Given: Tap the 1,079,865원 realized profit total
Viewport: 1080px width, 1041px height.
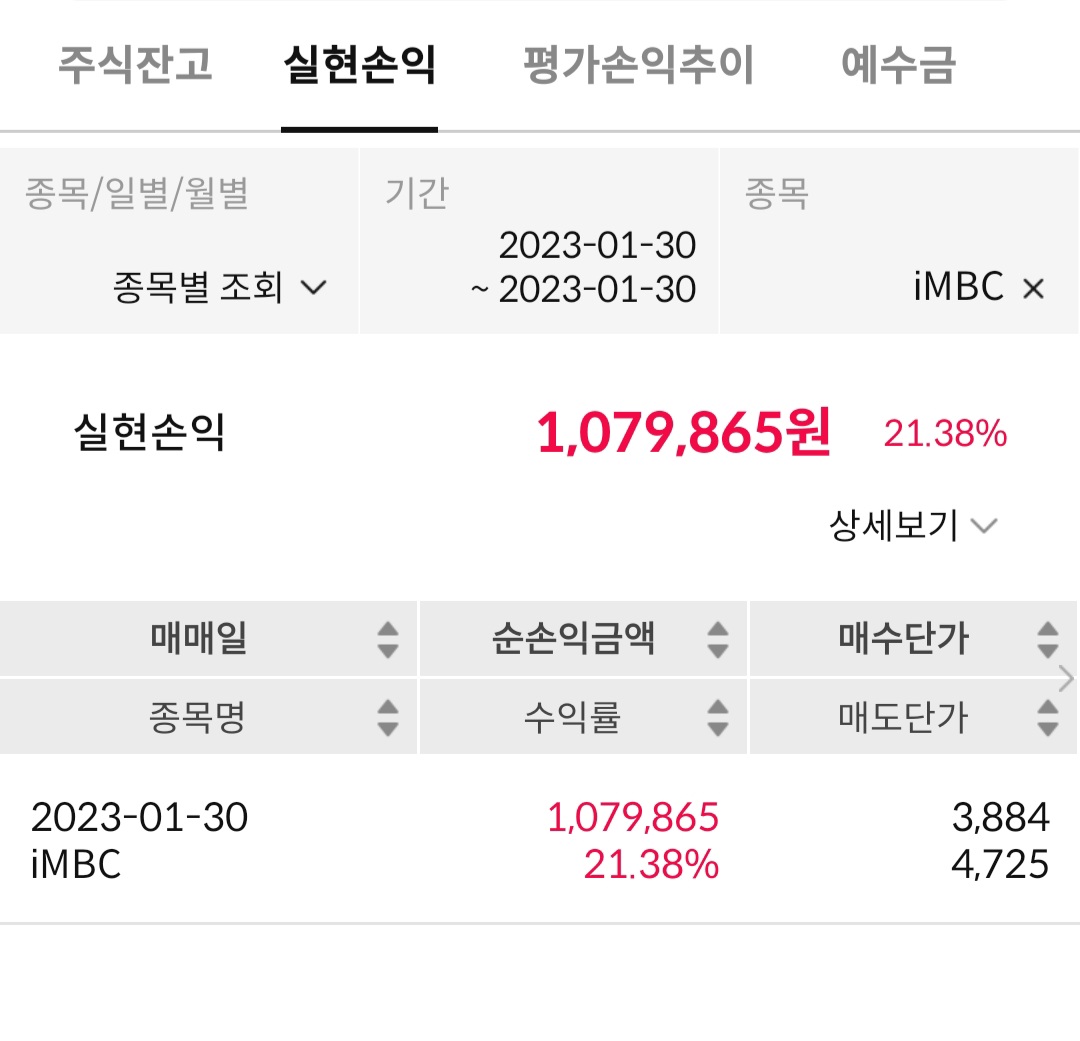Looking at the screenshot, I should (x=683, y=433).
